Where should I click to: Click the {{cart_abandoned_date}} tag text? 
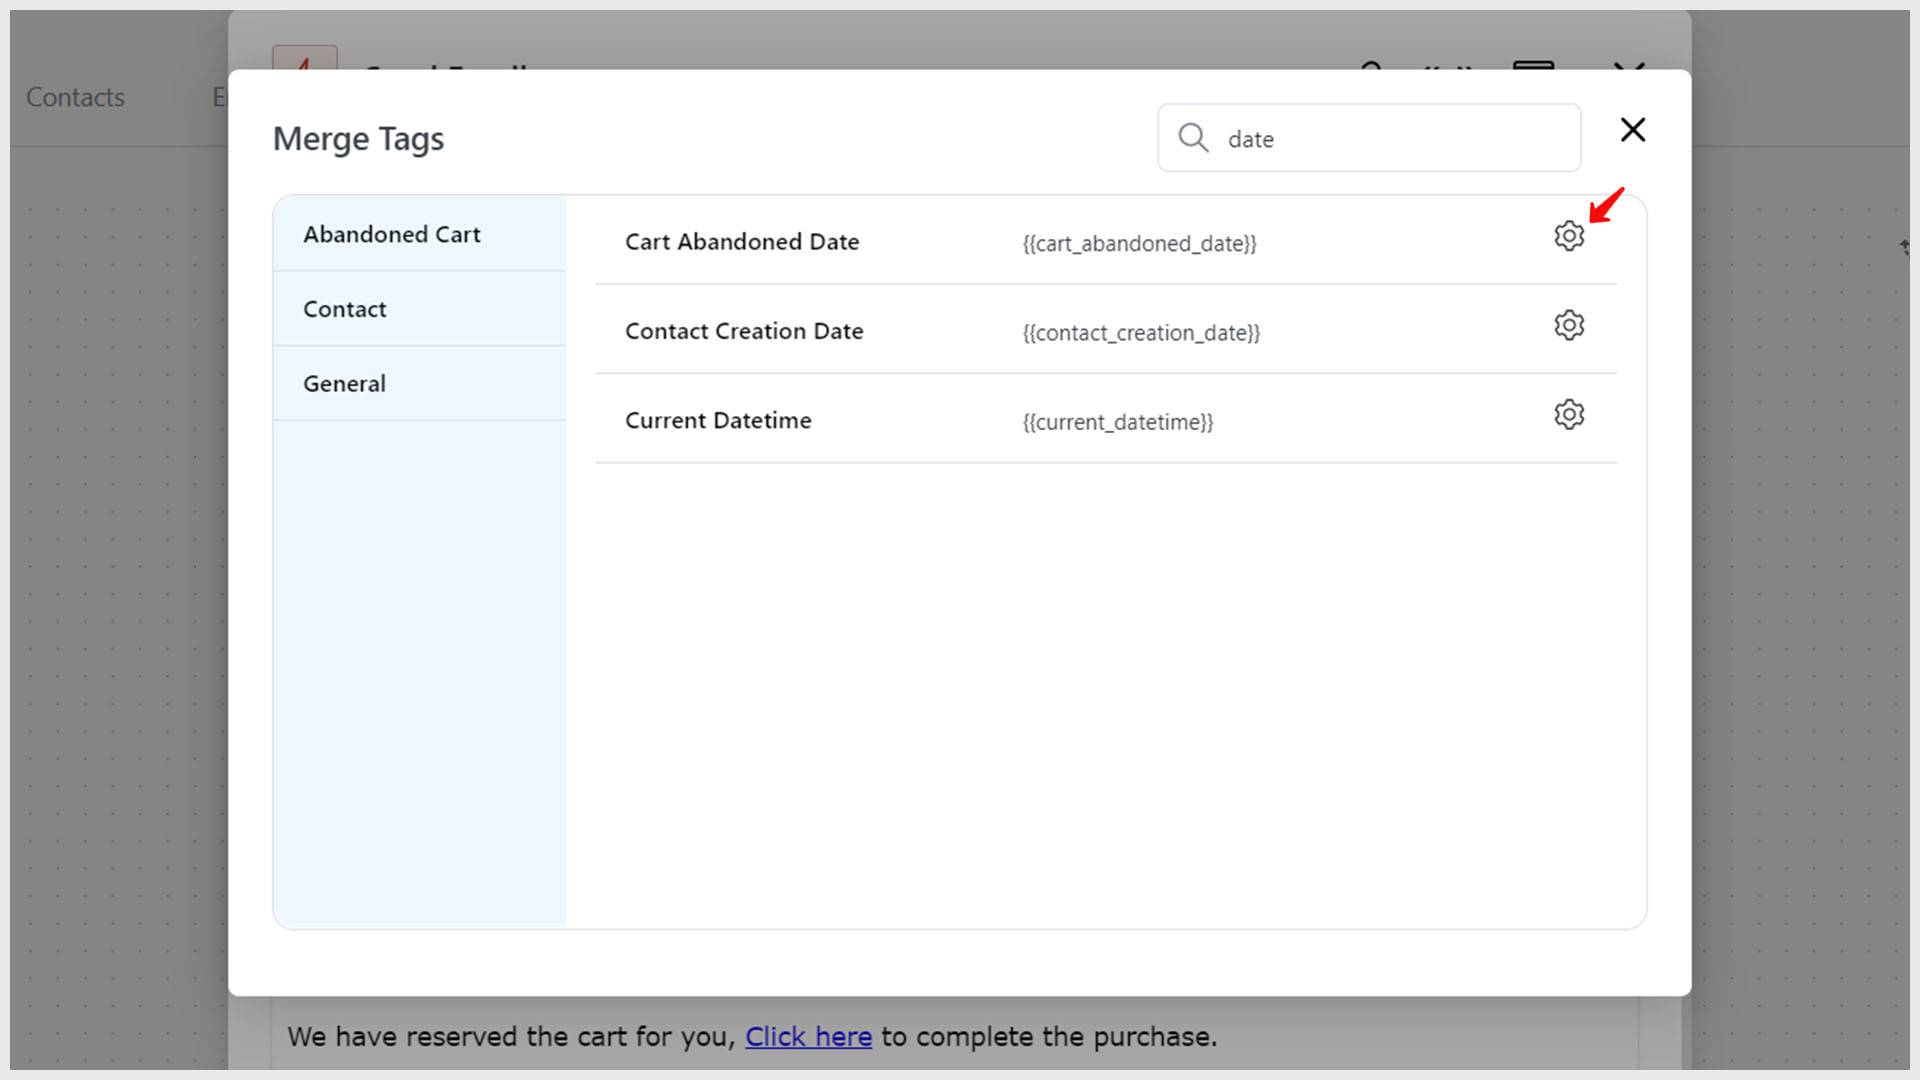pos(1139,243)
